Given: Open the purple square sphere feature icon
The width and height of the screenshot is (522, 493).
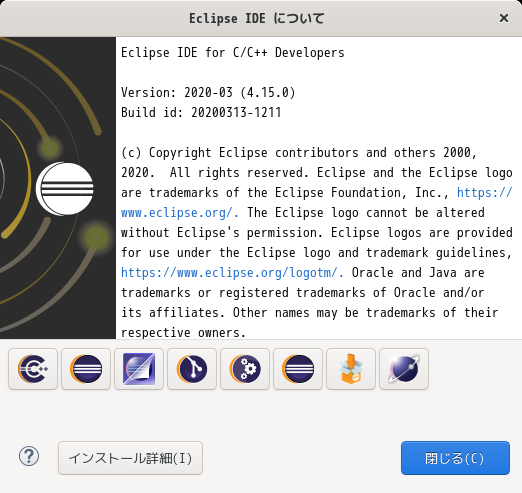Looking at the screenshot, I should pos(139,369).
